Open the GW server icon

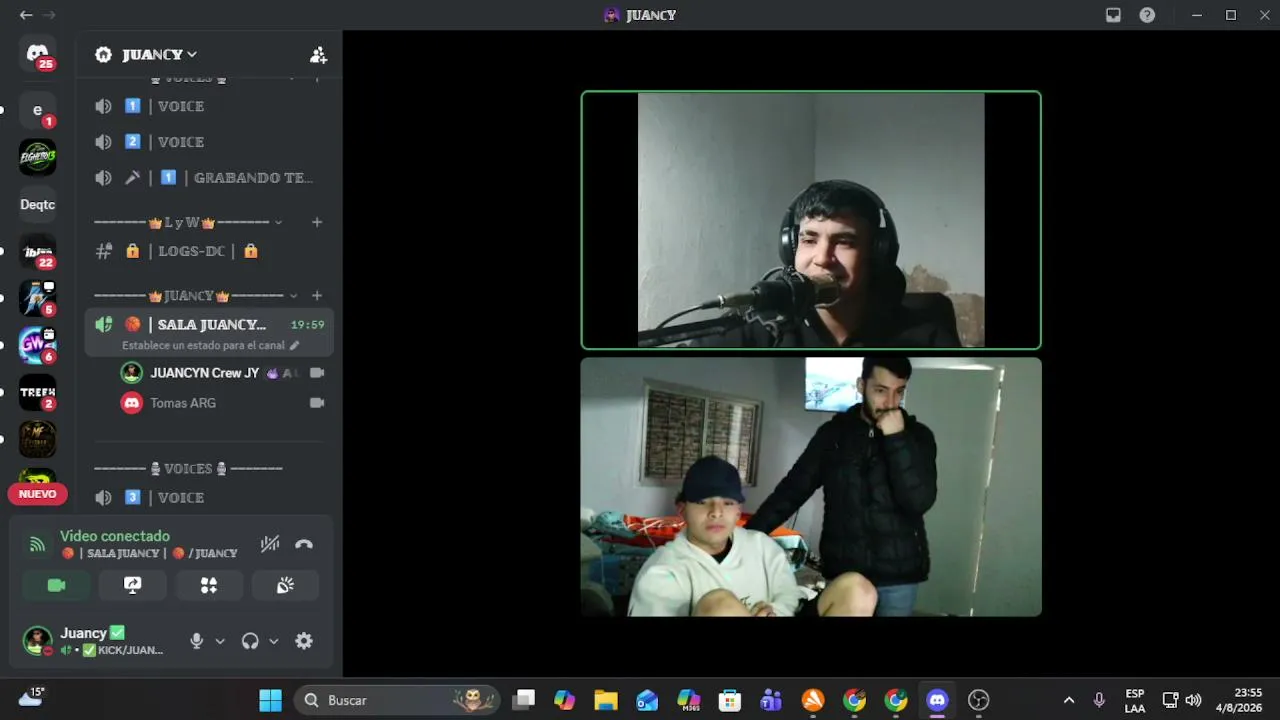(38, 345)
